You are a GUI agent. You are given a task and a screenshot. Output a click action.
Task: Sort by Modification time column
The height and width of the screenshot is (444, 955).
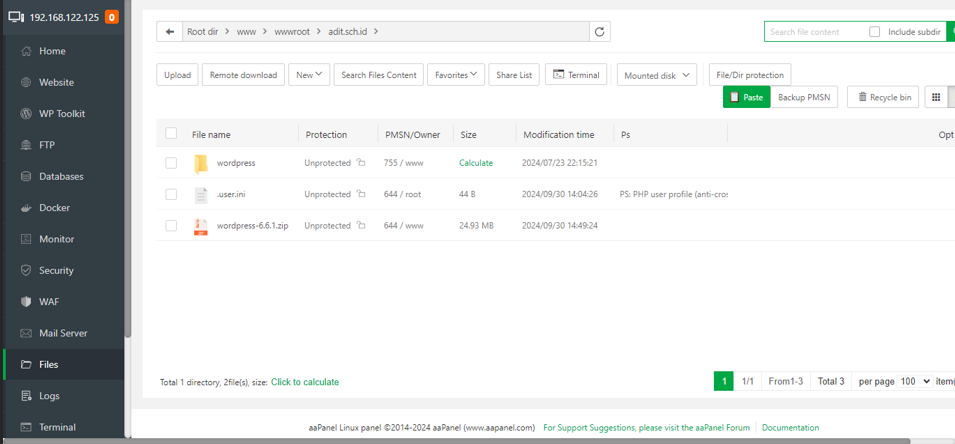click(559, 135)
